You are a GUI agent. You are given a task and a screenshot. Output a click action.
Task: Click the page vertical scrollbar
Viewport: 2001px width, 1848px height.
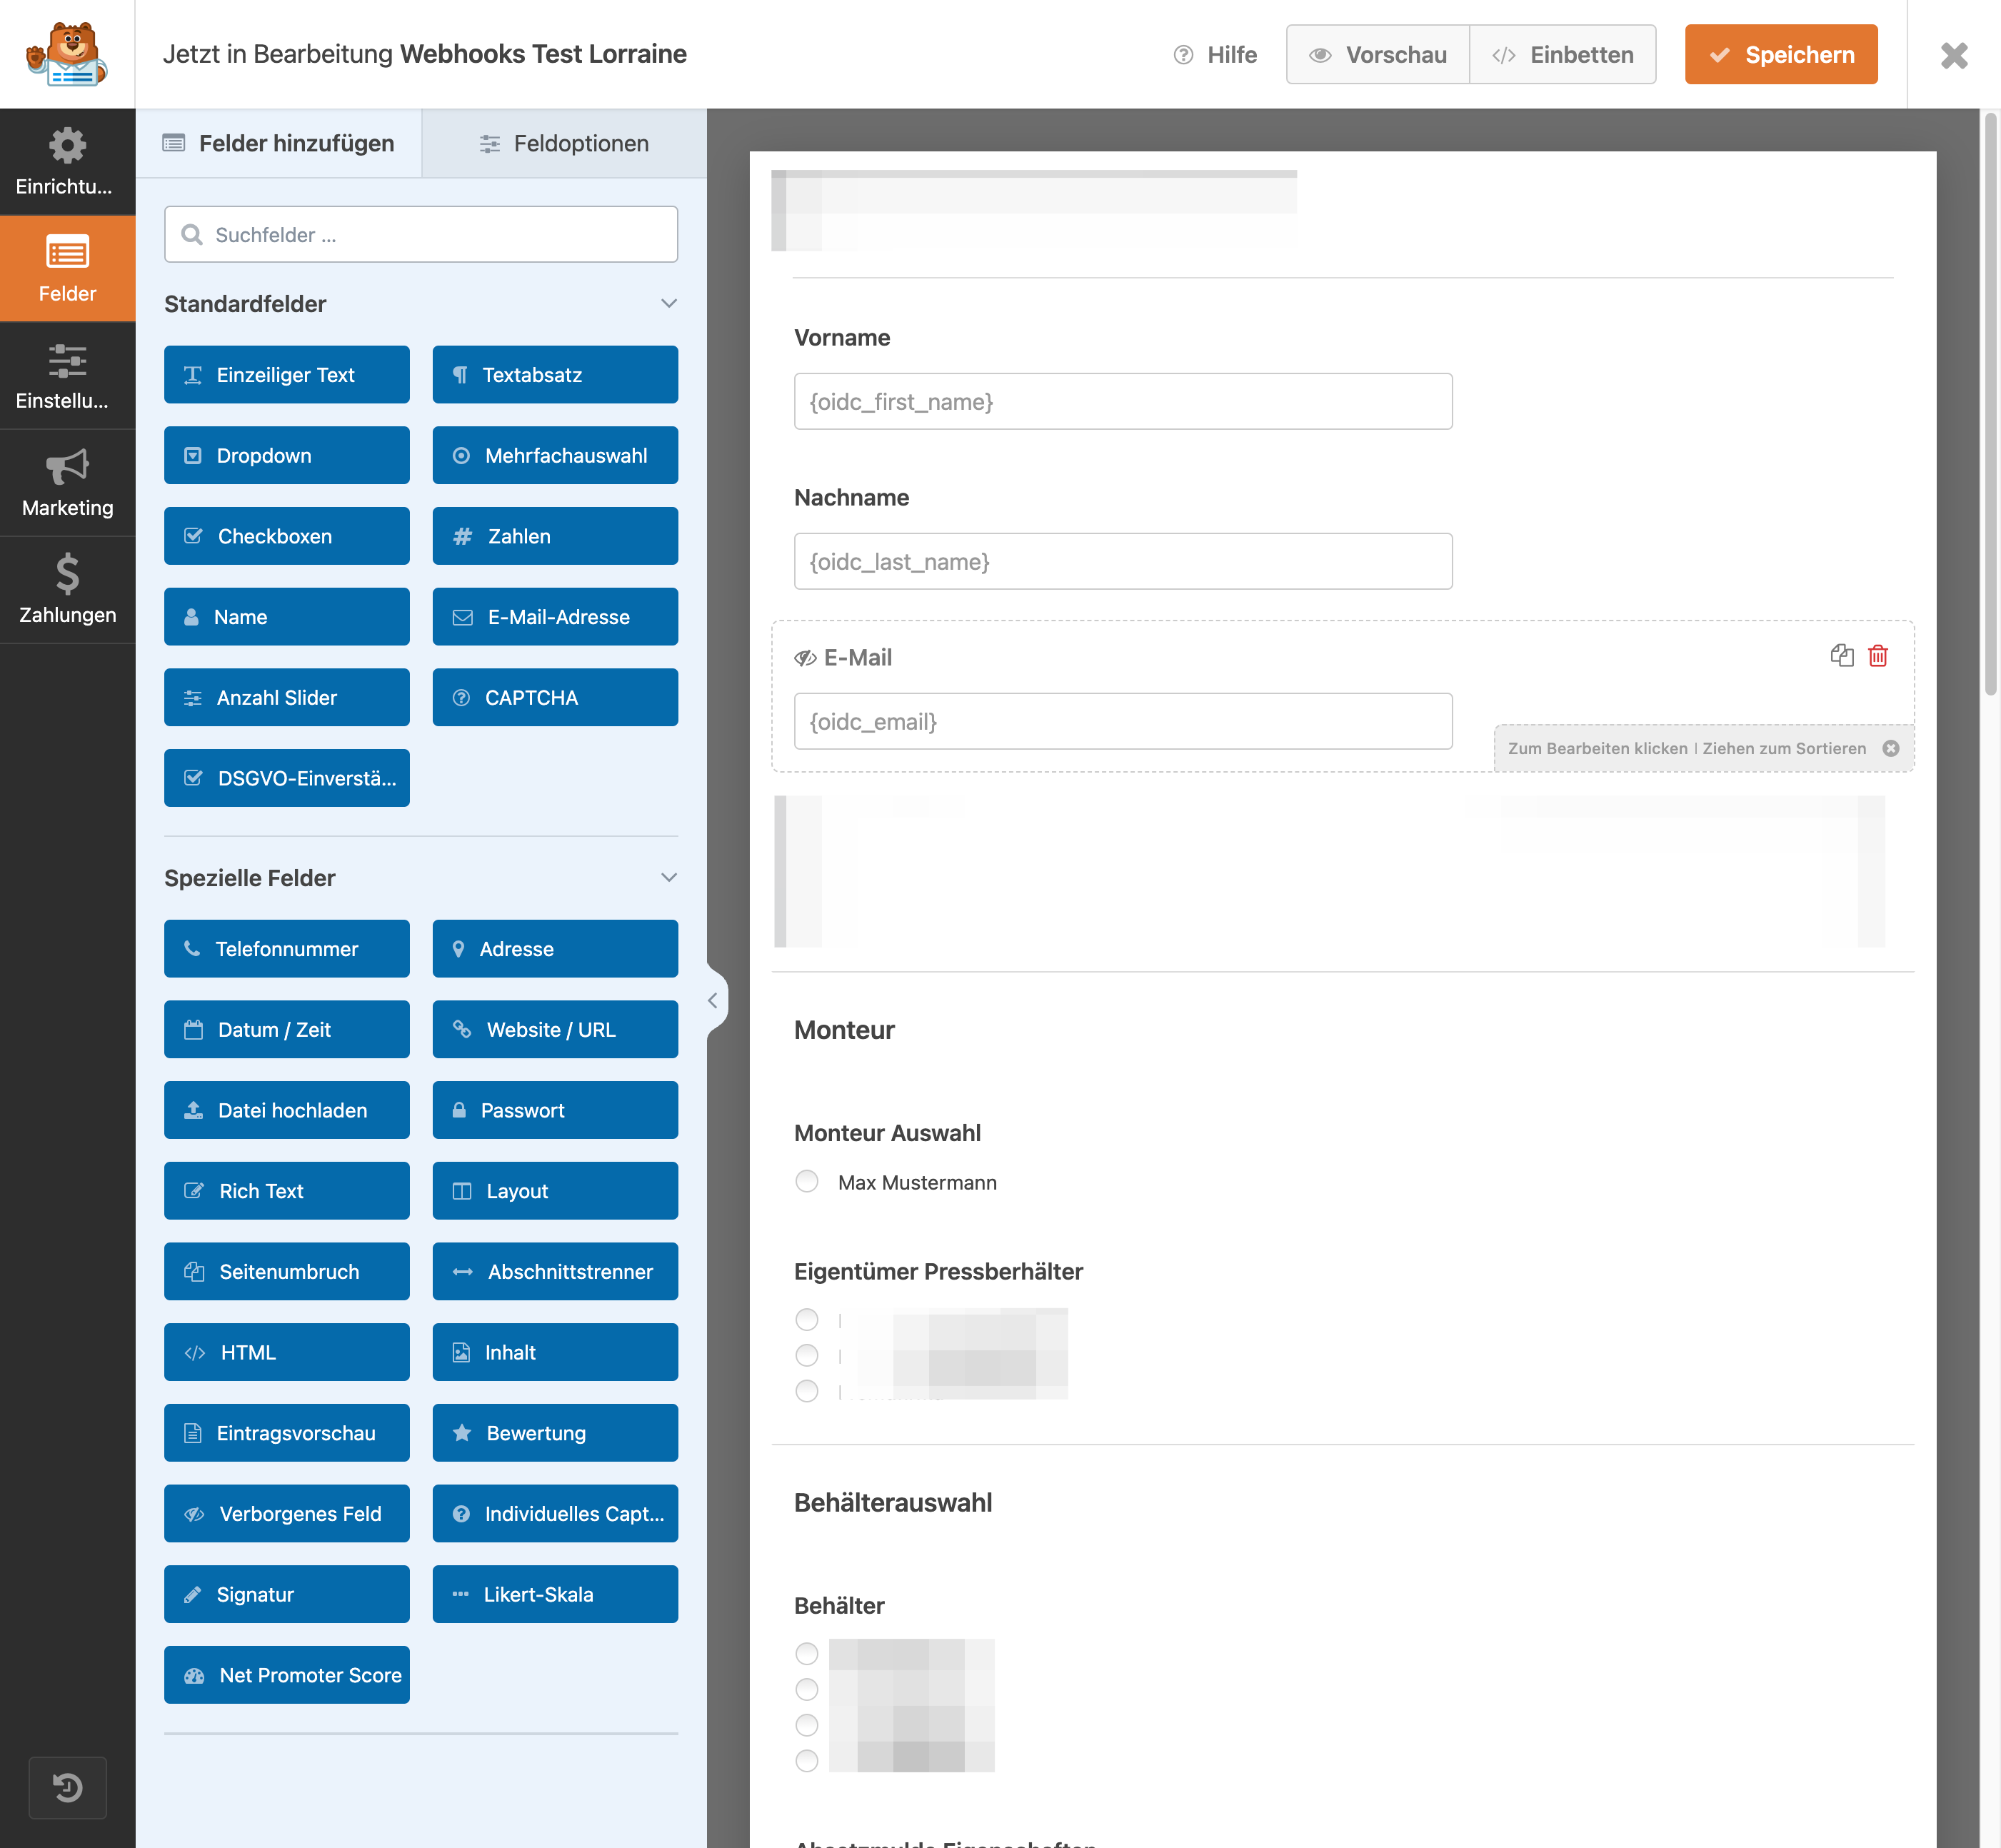[x=1990, y=405]
